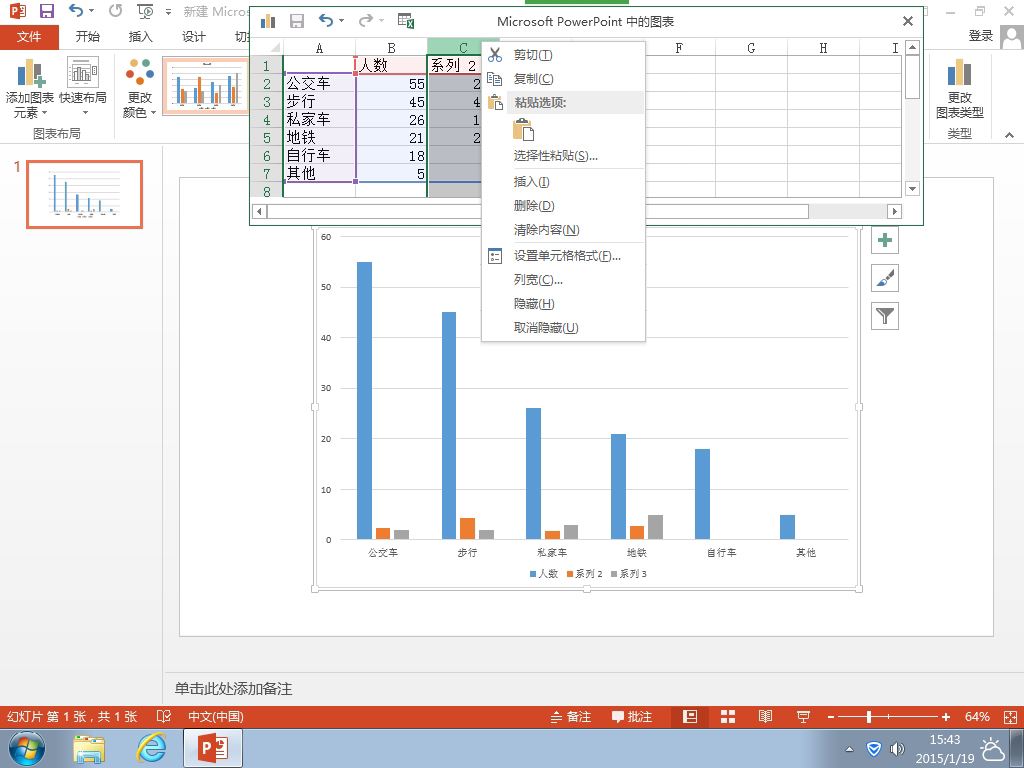Switch to the 设计 ribbon tab
Viewport: 1024px width, 768px height.
[x=193, y=37]
